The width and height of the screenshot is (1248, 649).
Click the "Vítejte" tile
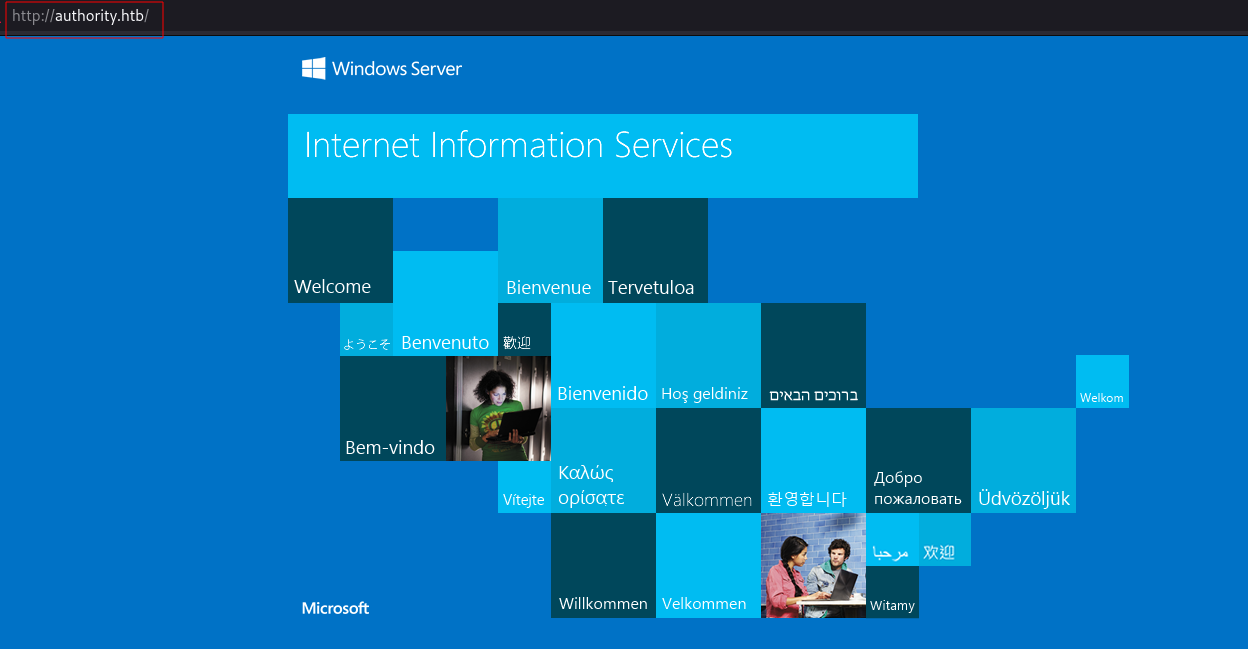point(524,487)
